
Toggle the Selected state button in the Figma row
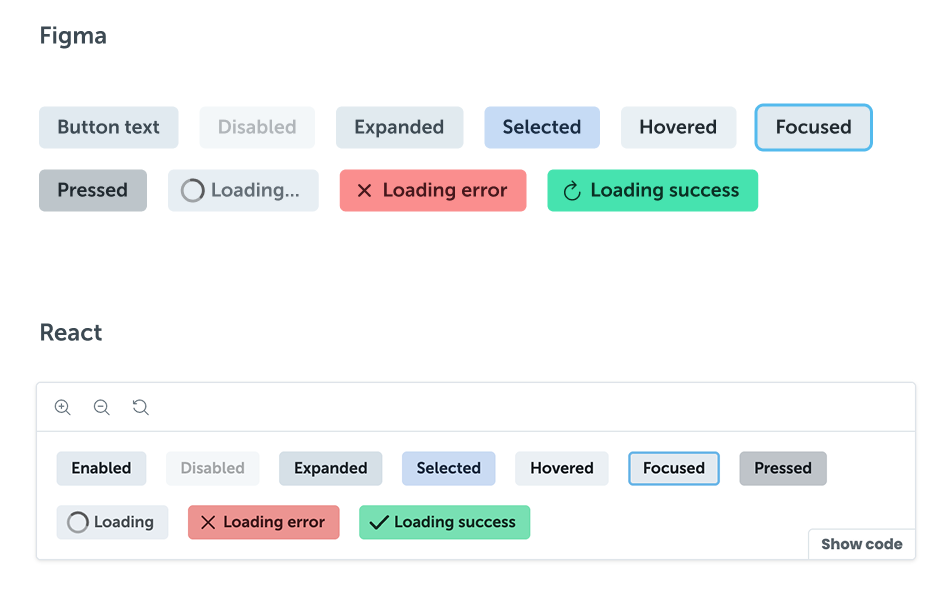click(x=541, y=127)
